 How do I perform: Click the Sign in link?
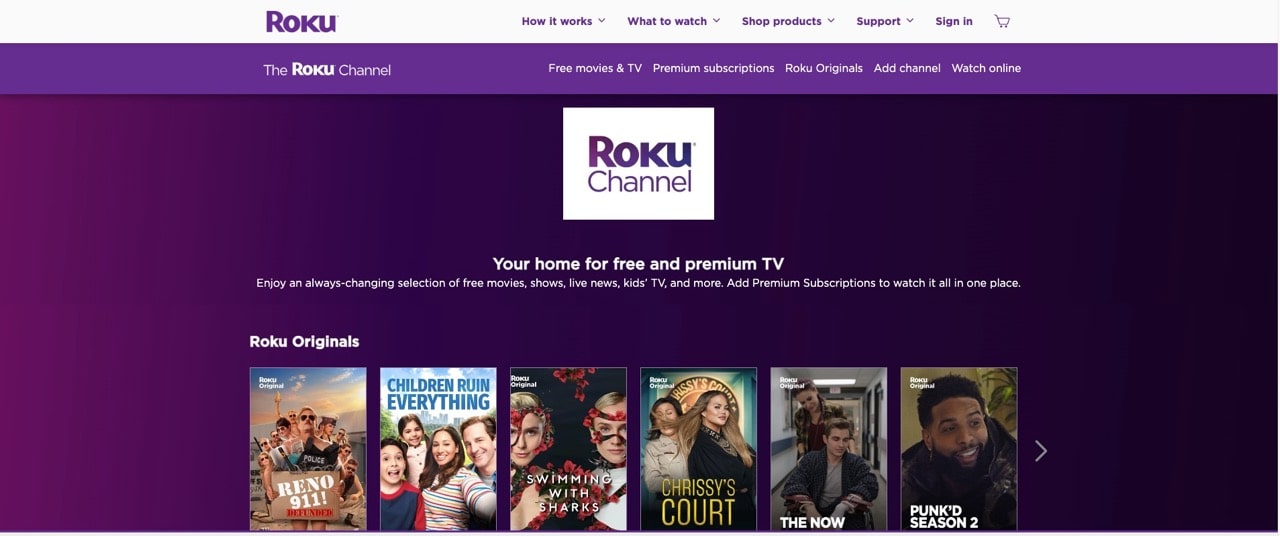click(x=954, y=21)
